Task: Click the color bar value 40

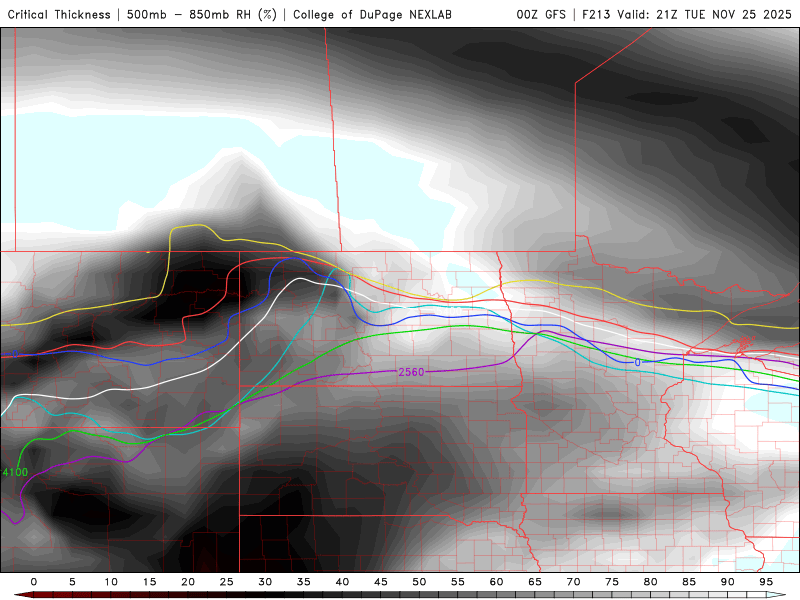Action: point(342,582)
